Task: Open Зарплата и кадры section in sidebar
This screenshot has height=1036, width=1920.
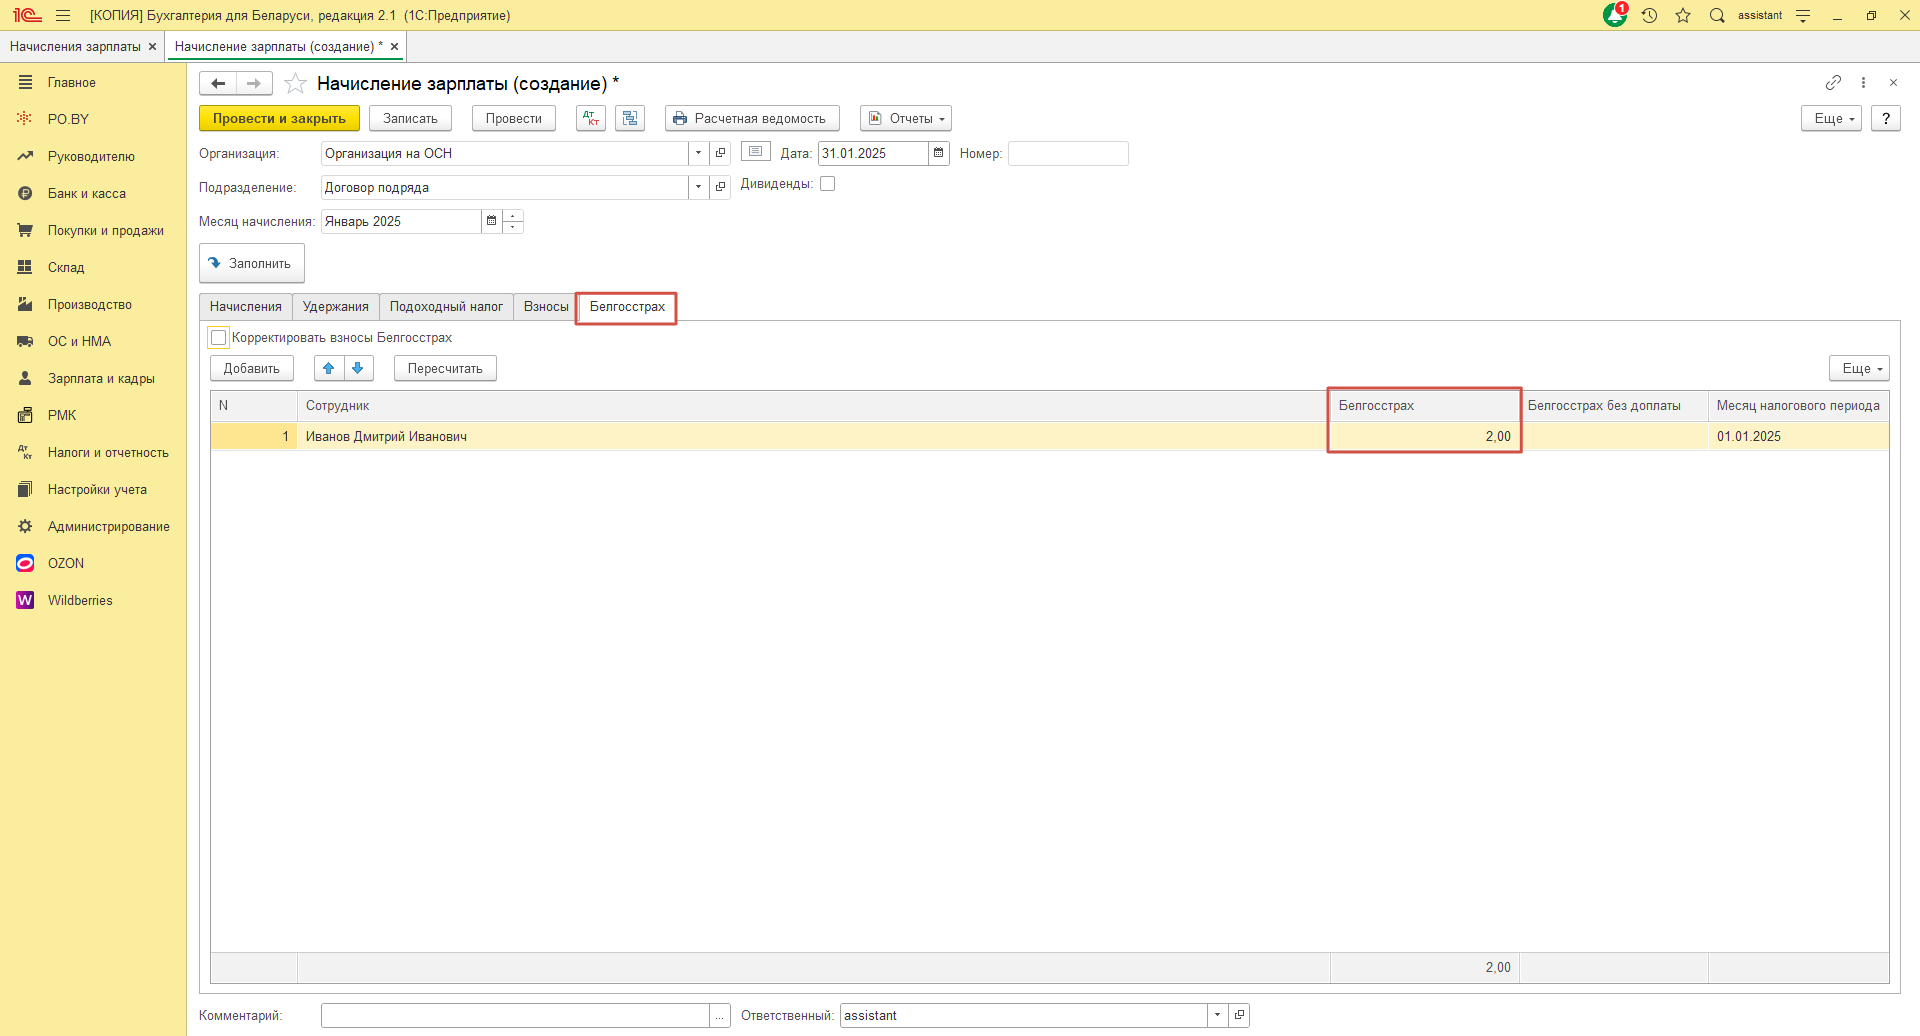Action: (x=101, y=379)
